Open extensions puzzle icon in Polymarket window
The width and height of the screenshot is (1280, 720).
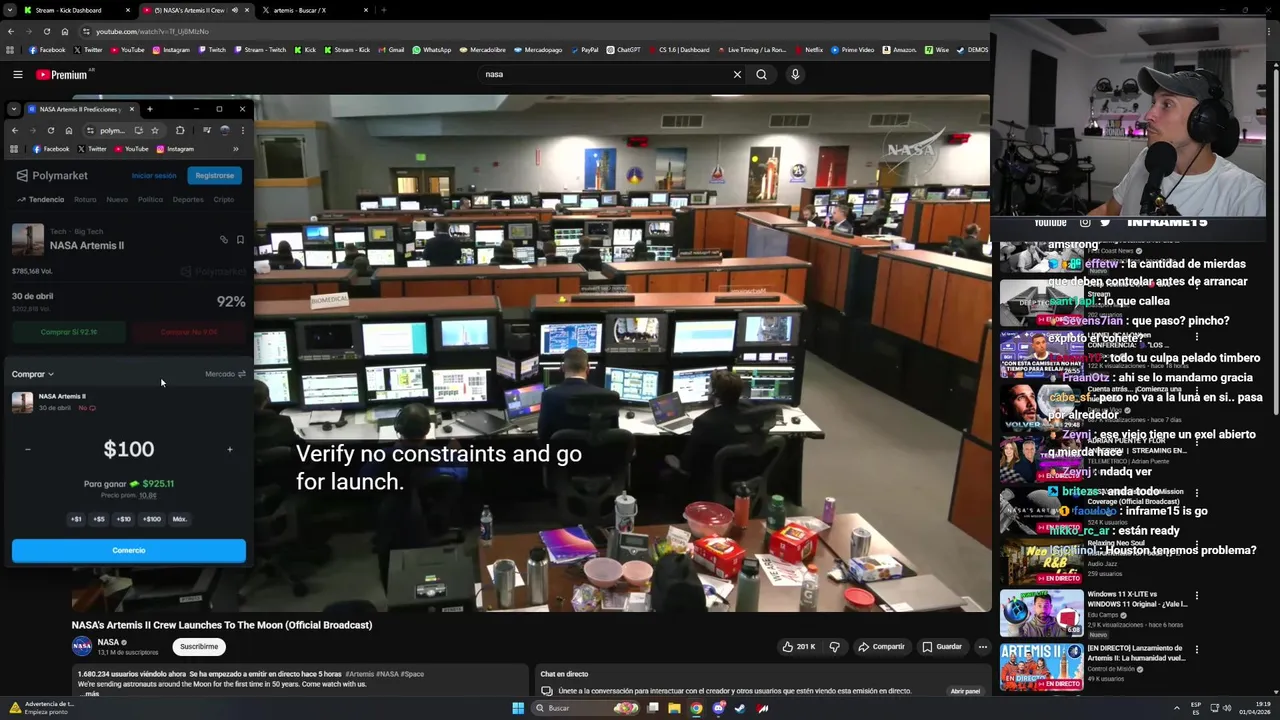[x=180, y=130]
